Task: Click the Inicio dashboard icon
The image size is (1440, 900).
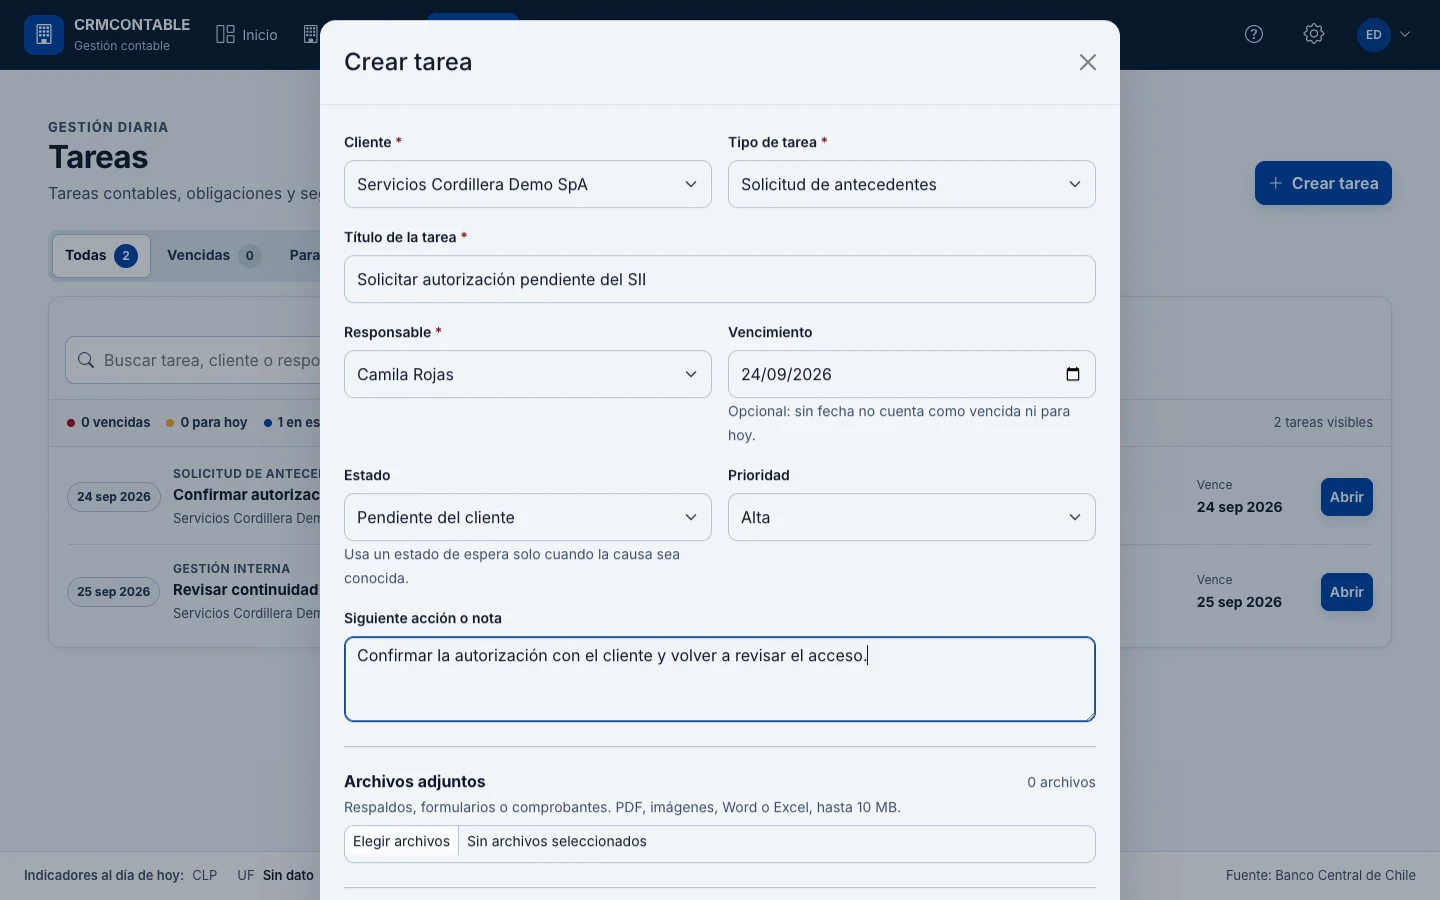Action: click(225, 35)
